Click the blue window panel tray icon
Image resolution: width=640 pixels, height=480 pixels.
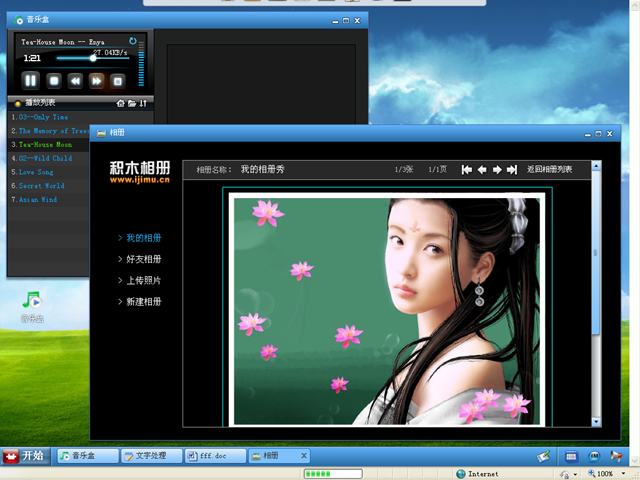(571, 456)
